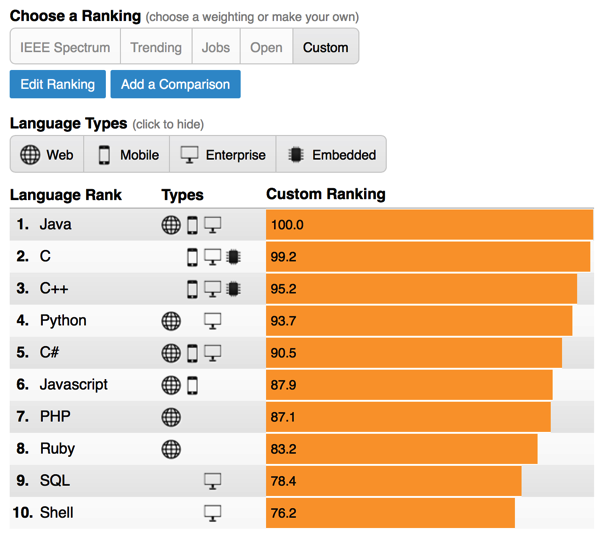Choose the Open ranking tab
This screenshot has height=533, width=600.
tap(266, 46)
